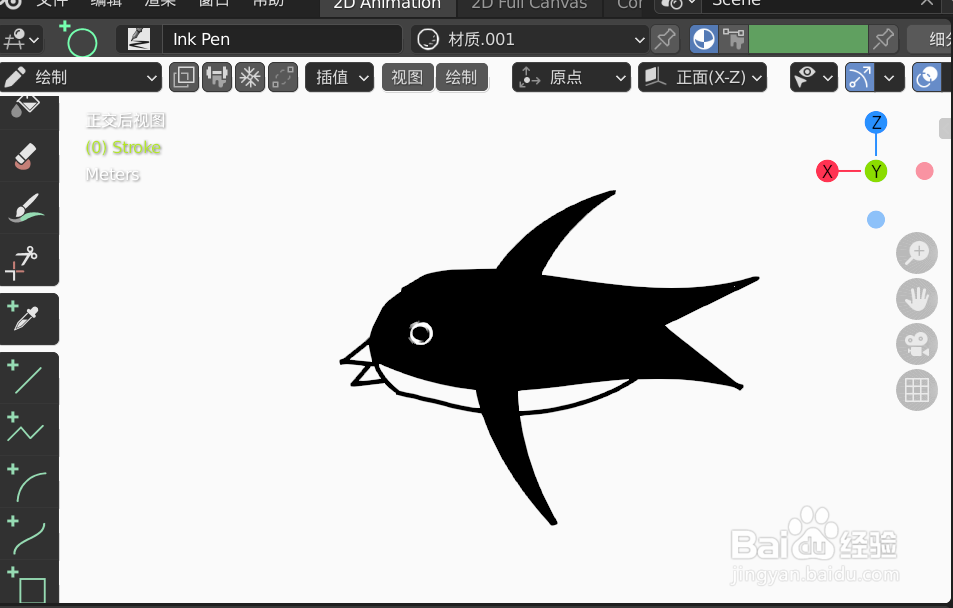
Task: Click the 绘制 button next to 视图
Action: click(462, 77)
